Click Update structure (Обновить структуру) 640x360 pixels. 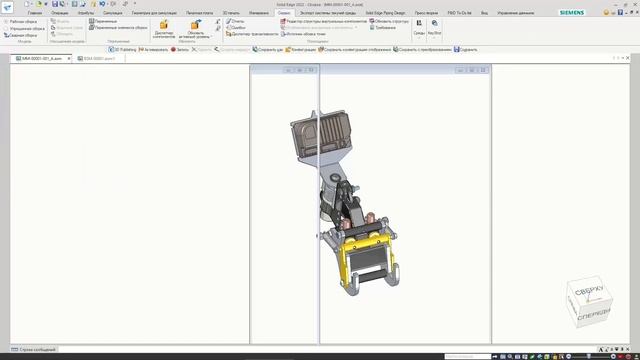[389, 21]
